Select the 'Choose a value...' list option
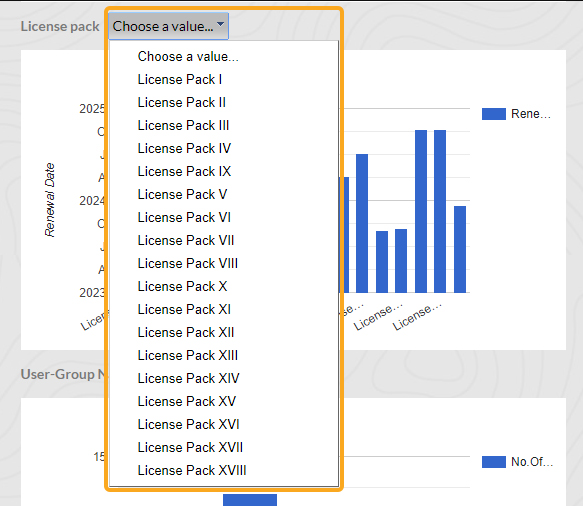Image resolution: width=583 pixels, height=506 pixels. point(224,57)
